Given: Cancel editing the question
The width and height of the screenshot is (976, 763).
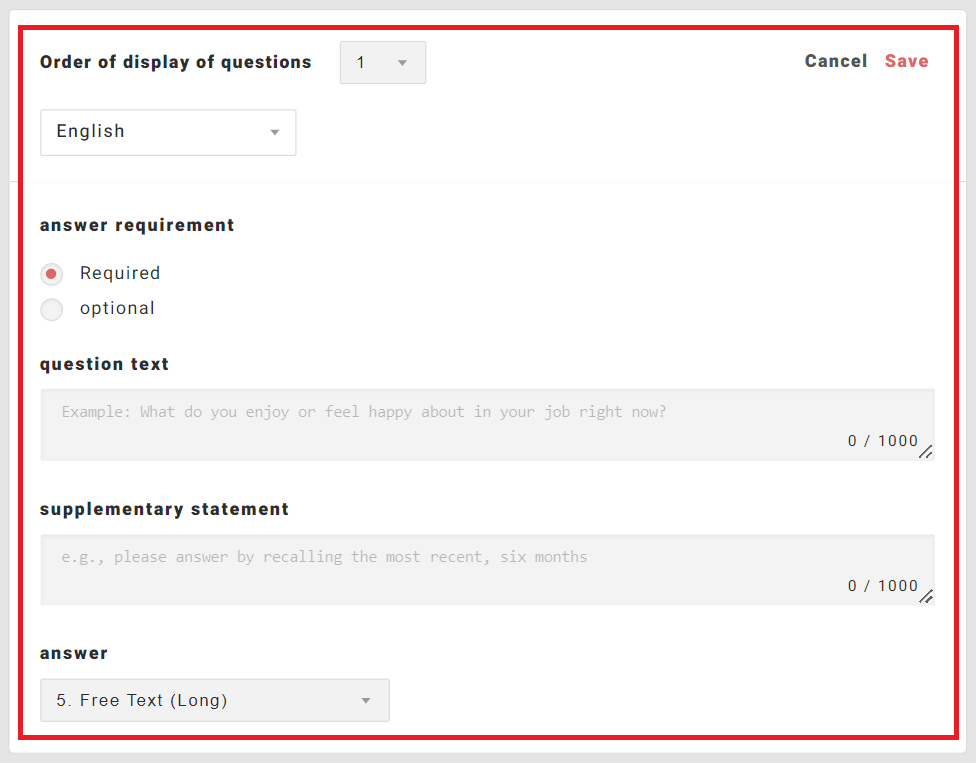Looking at the screenshot, I should 835,61.
